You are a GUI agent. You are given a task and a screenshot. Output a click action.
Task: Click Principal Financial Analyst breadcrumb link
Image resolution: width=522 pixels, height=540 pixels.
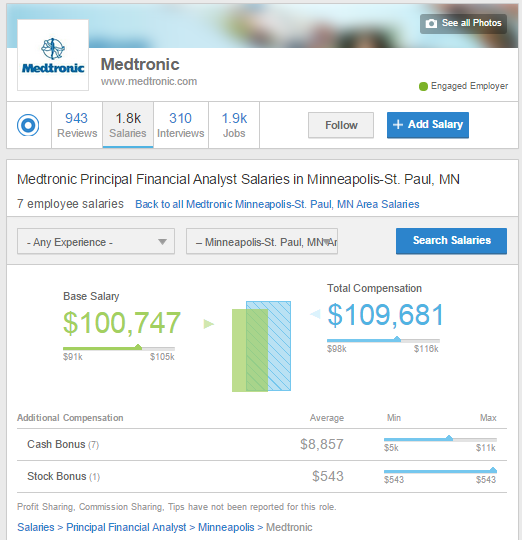pyautogui.click(x=126, y=527)
